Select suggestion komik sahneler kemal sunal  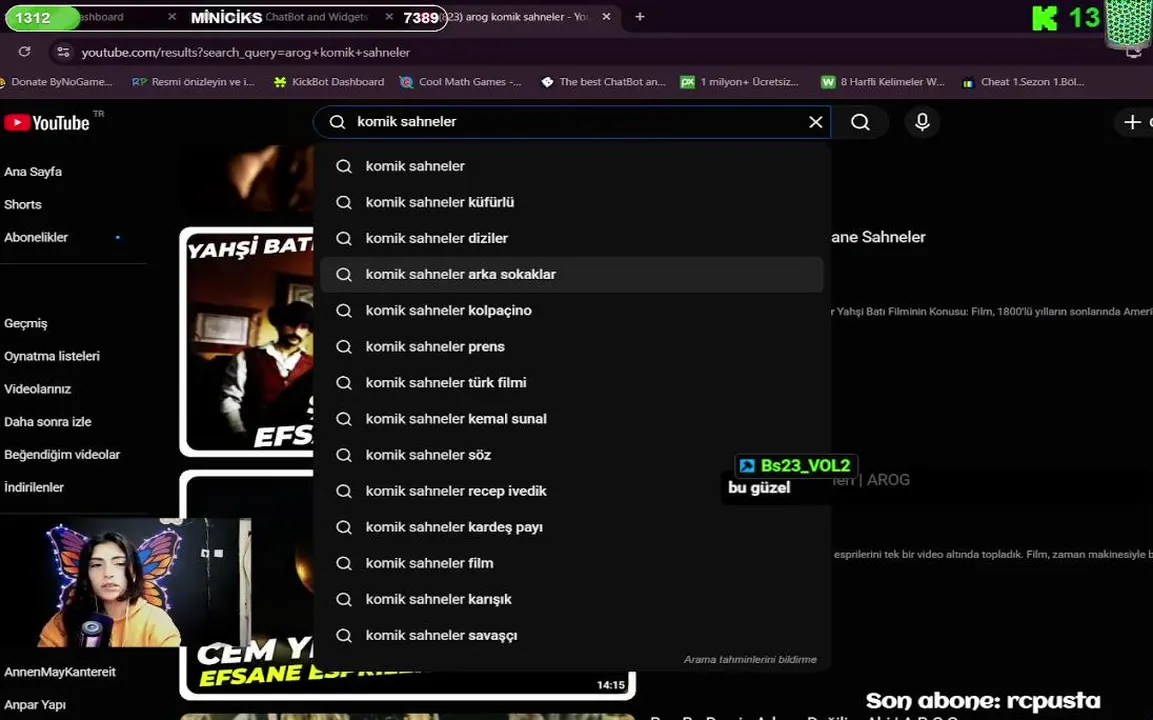click(x=572, y=418)
